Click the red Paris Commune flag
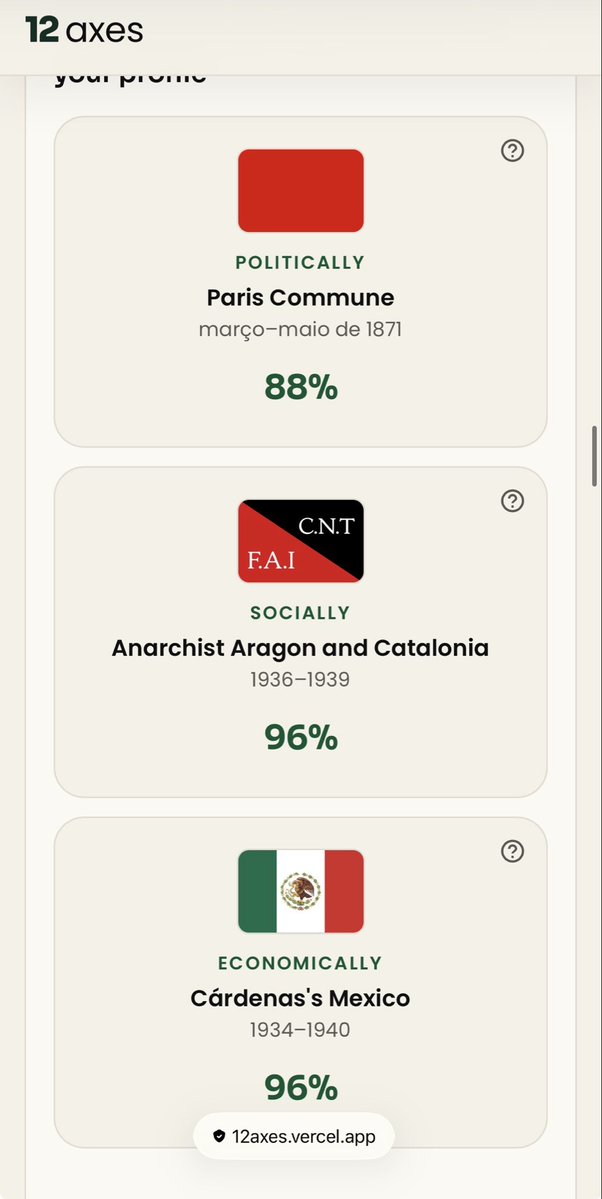 pyautogui.click(x=301, y=190)
